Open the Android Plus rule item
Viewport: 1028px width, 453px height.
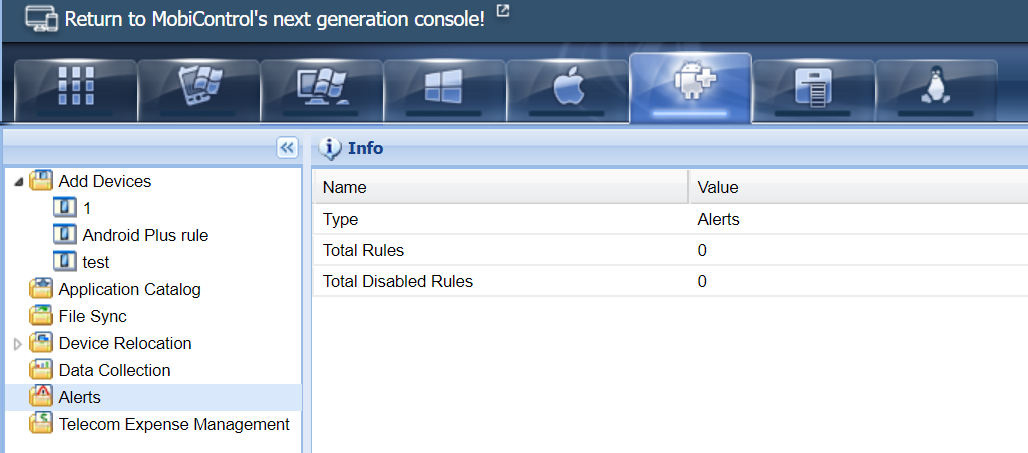click(145, 235)
